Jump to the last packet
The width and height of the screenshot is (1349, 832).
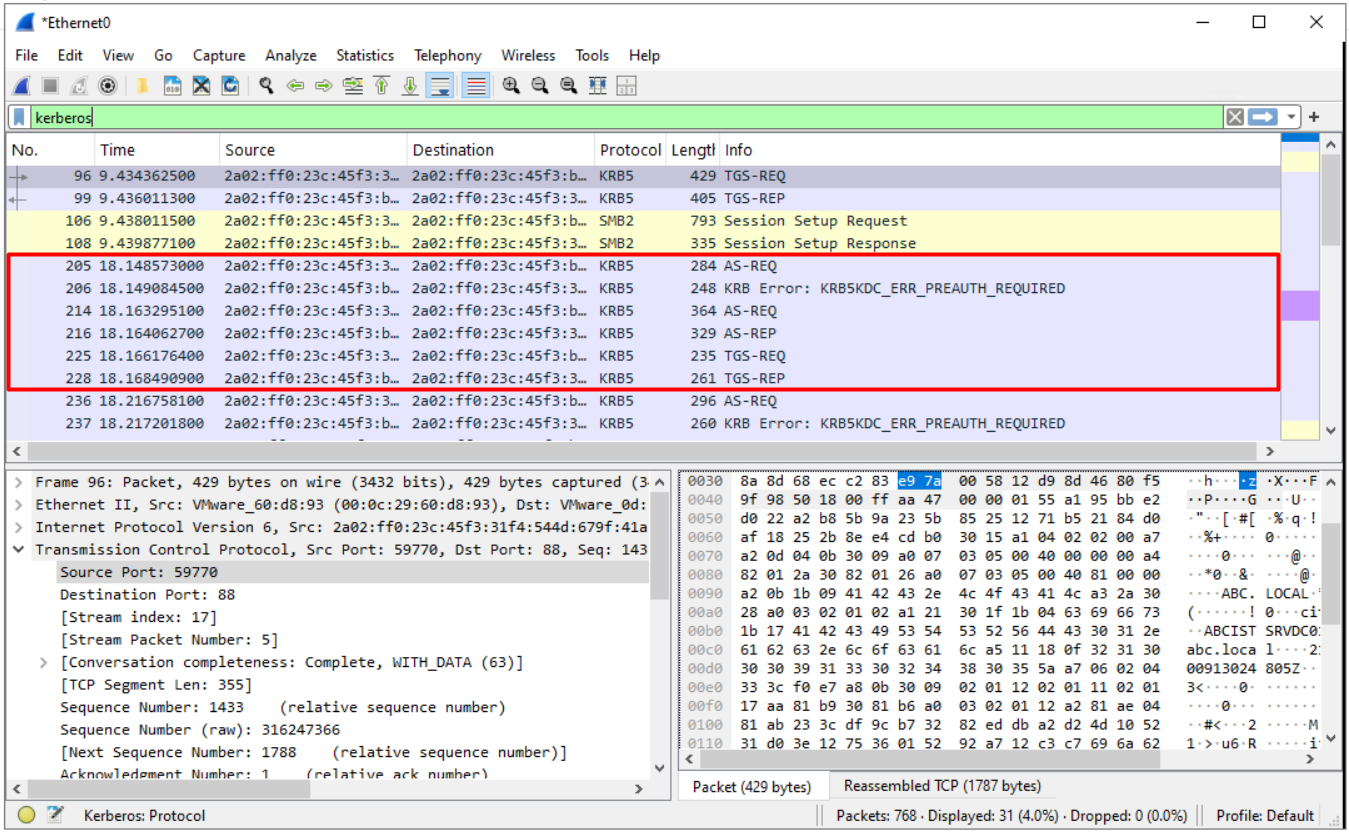pos(410,86)
